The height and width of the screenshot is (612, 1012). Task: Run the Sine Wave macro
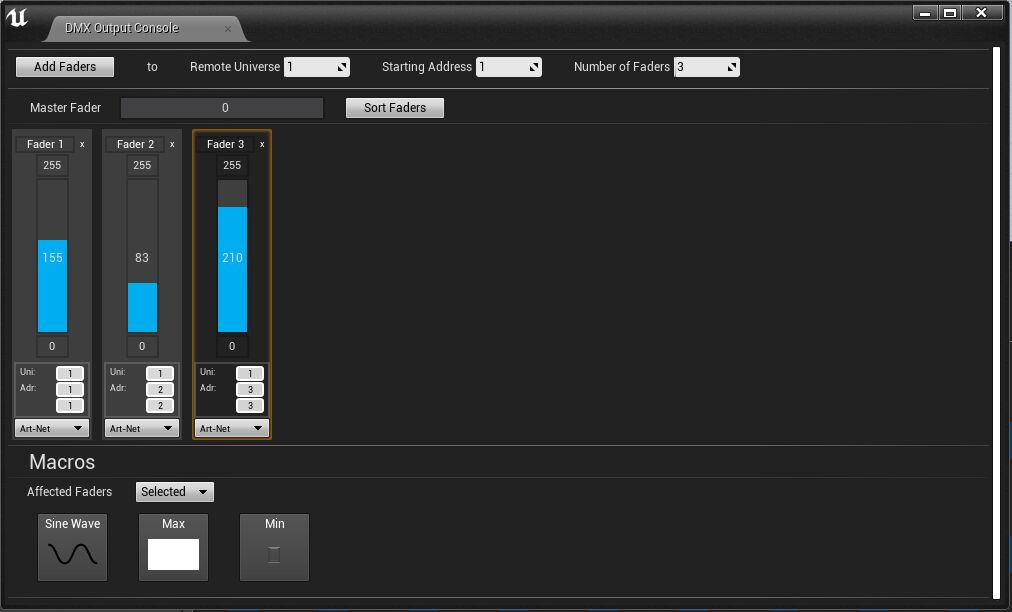coord(72,547)
